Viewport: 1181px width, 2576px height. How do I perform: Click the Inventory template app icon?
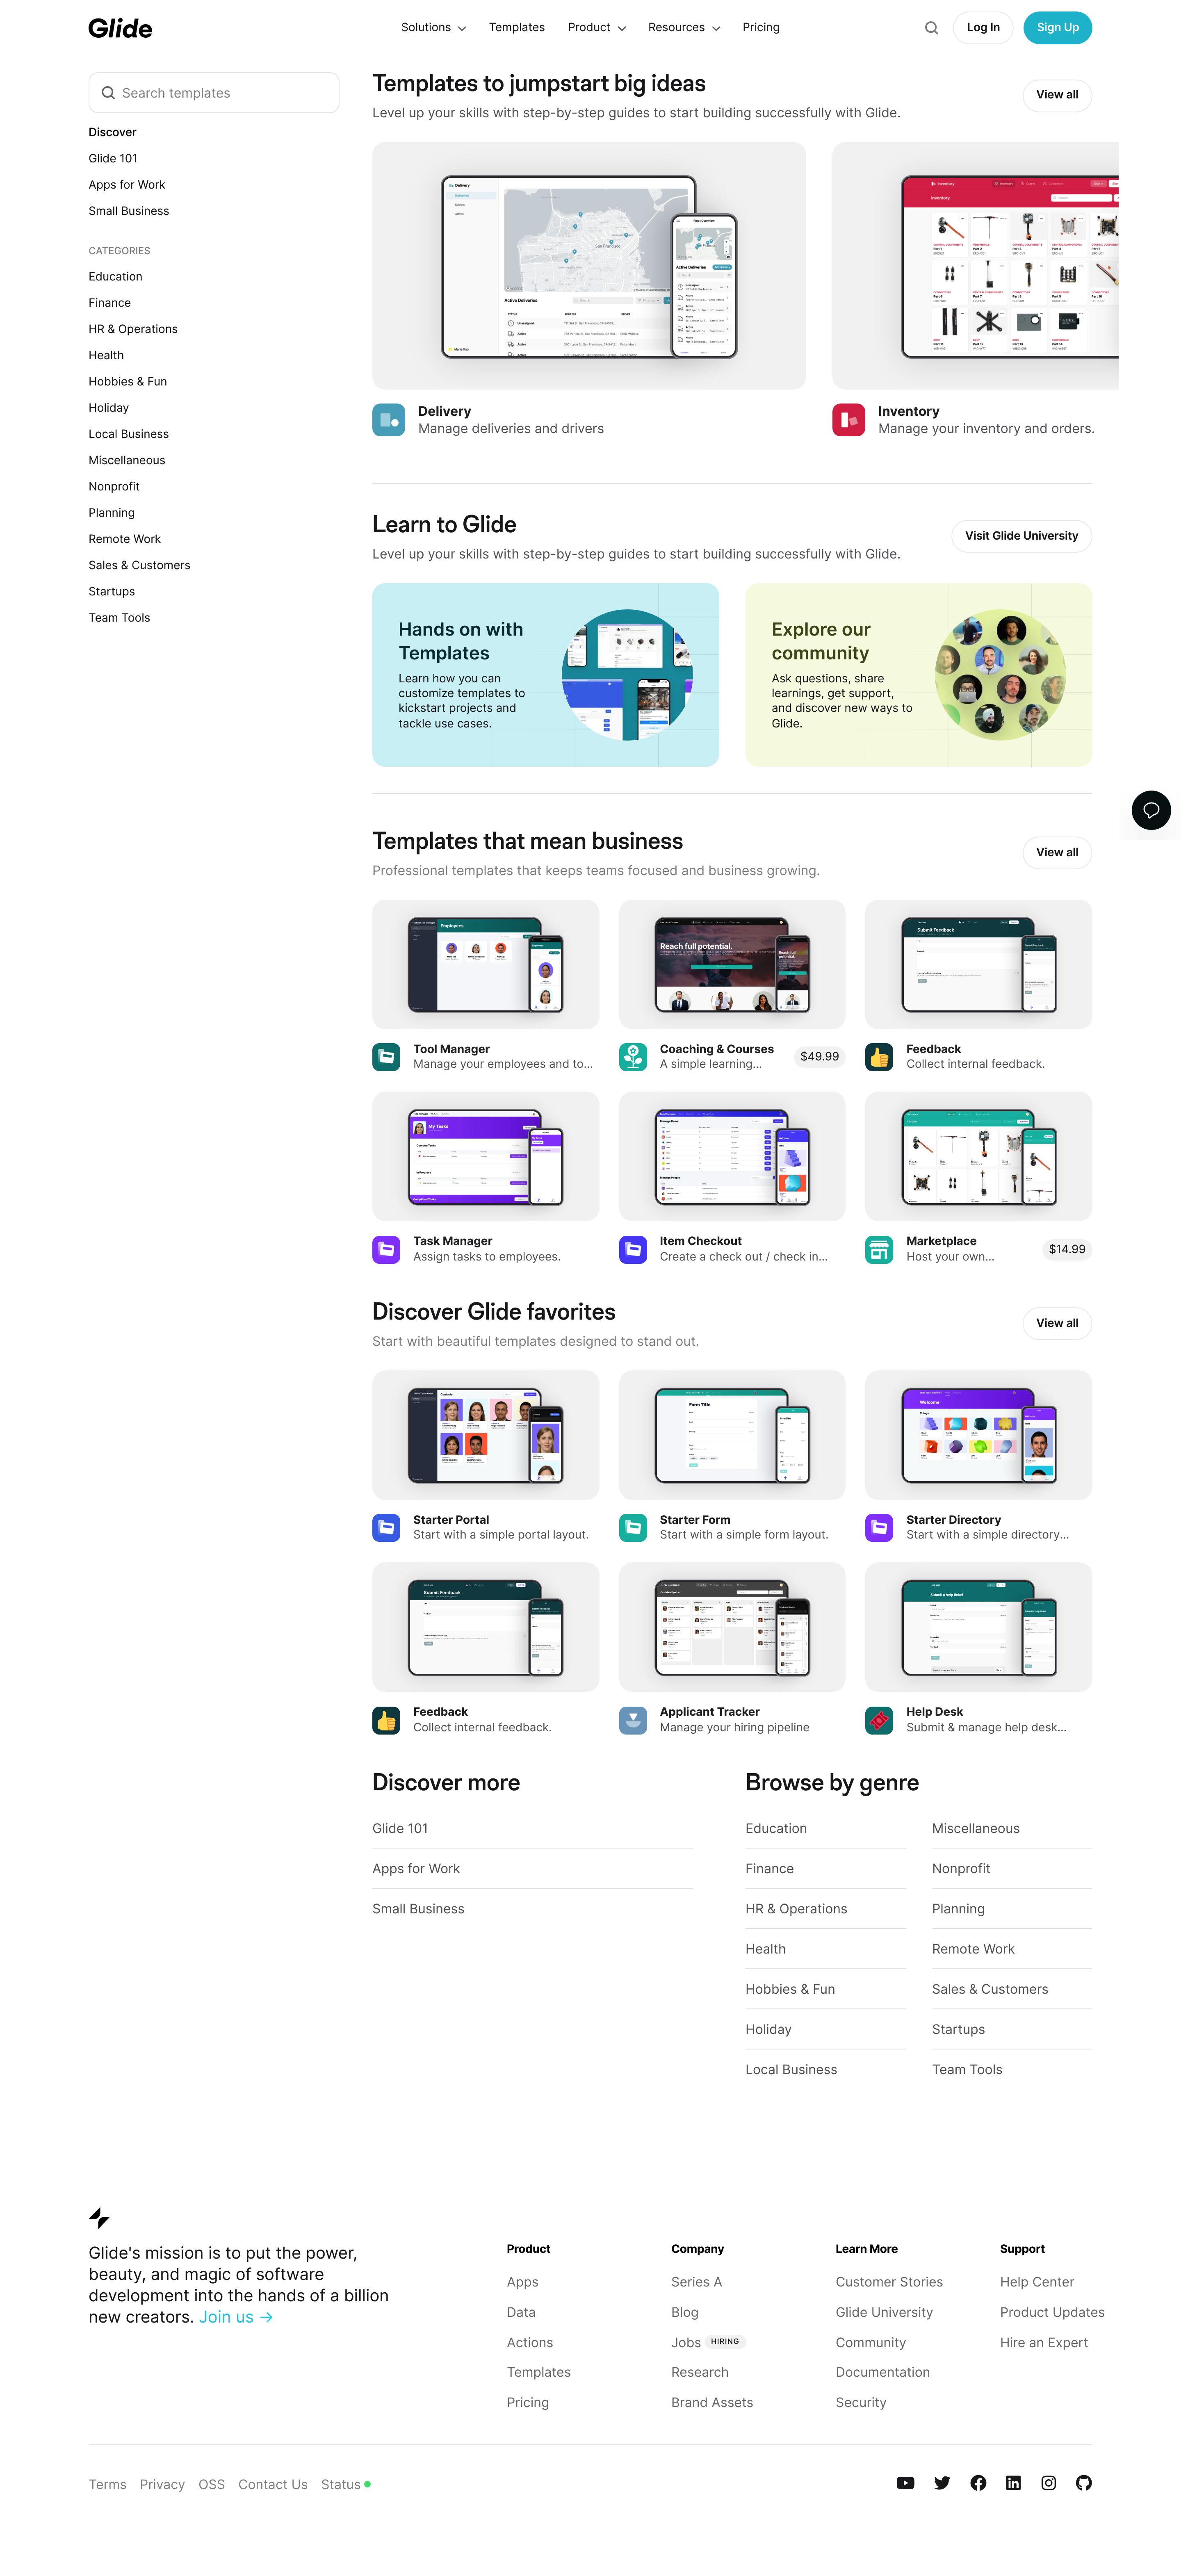click(x=849, y=420)
